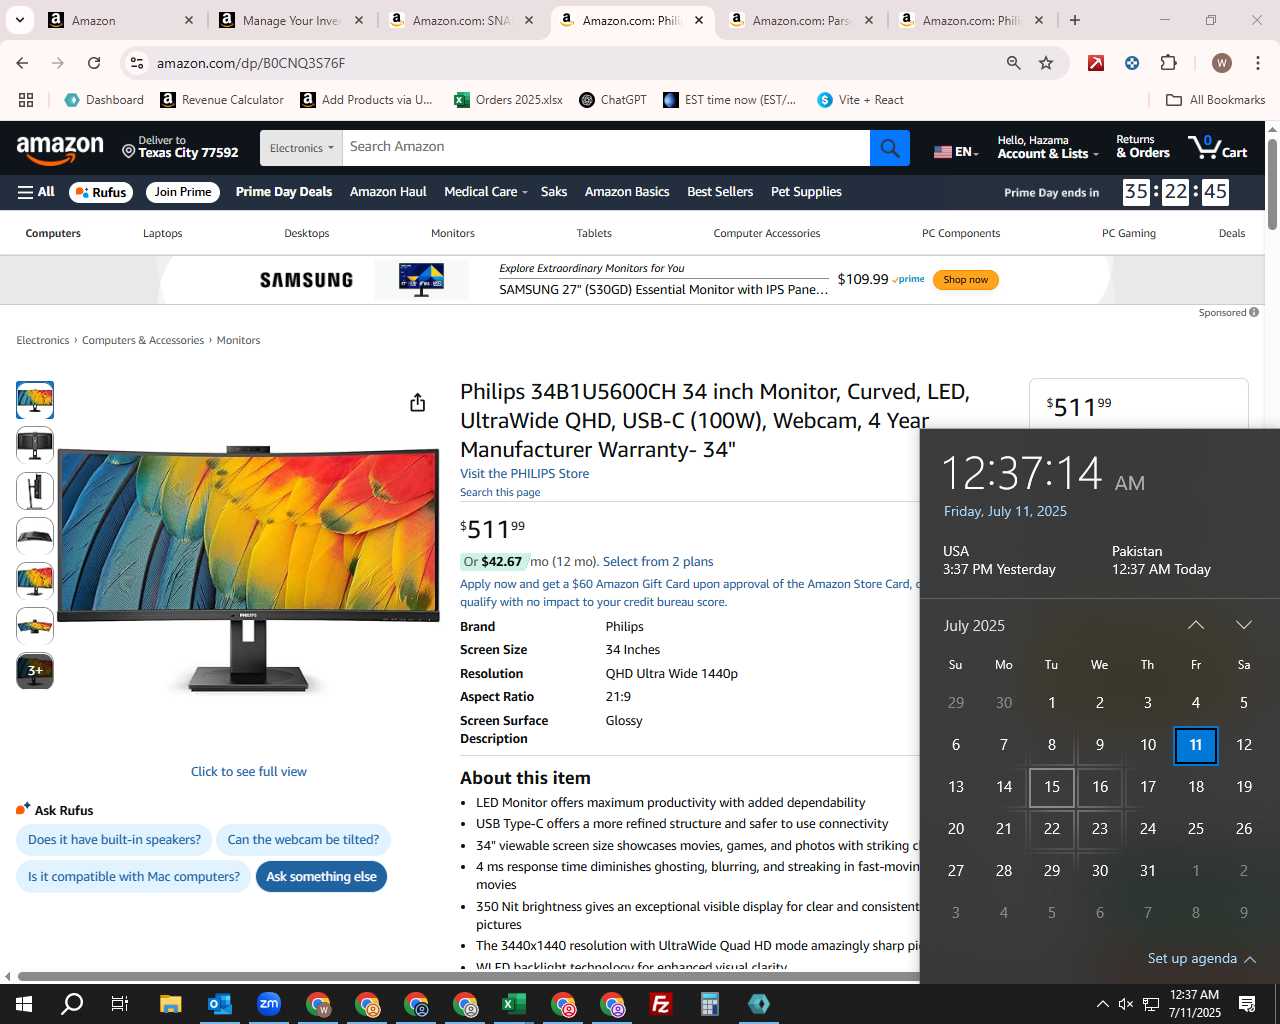This screenshot has width=1280, height=1024.
Task: Open the zoom magnifier in address bar
Action: pos(1014,63)
